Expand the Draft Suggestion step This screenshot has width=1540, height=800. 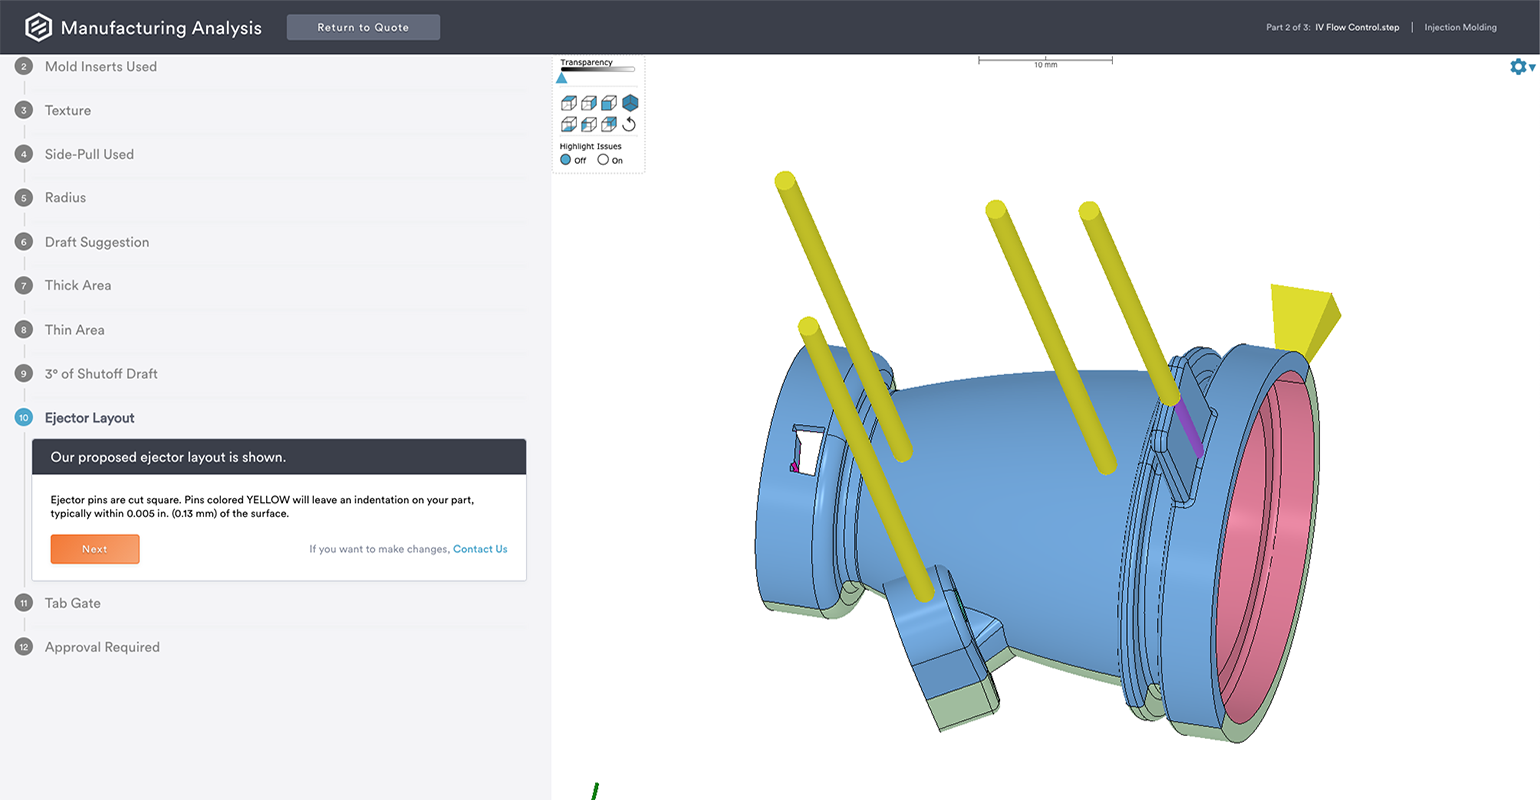(97, 242)
